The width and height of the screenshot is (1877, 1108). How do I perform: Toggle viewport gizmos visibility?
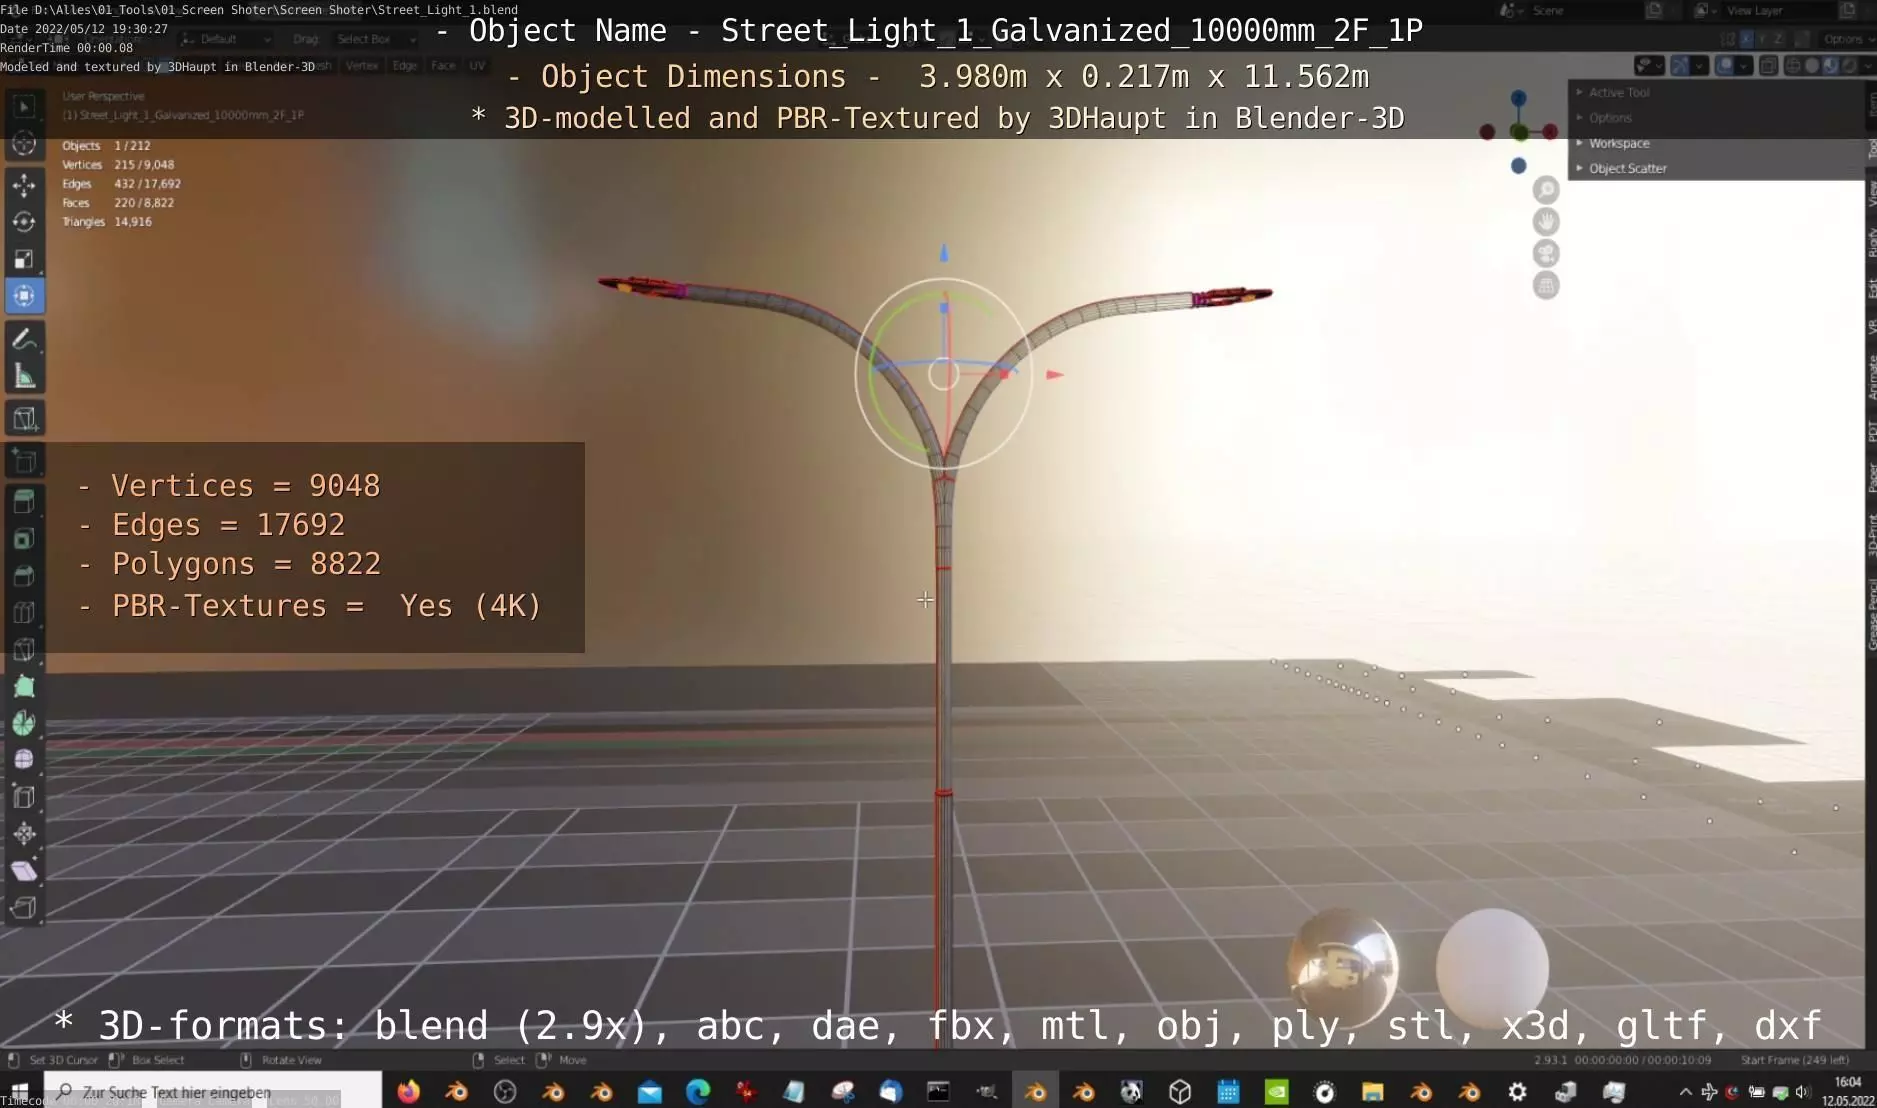pos(1680,65)
